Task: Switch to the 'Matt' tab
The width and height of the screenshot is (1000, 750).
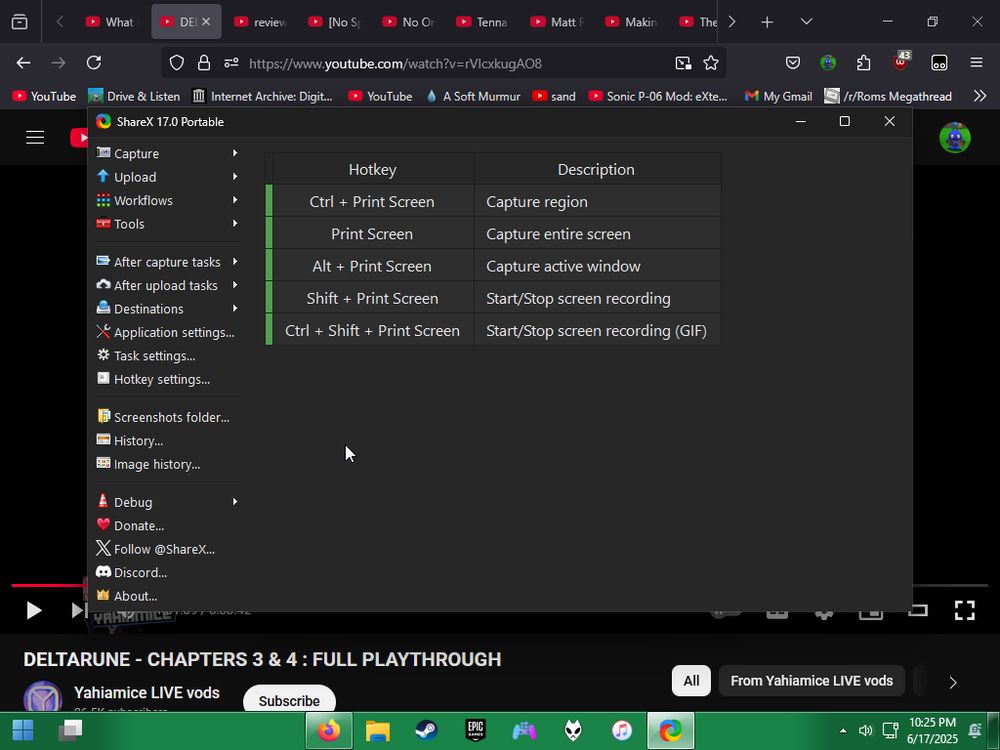Action: click(x=557, y=22)
